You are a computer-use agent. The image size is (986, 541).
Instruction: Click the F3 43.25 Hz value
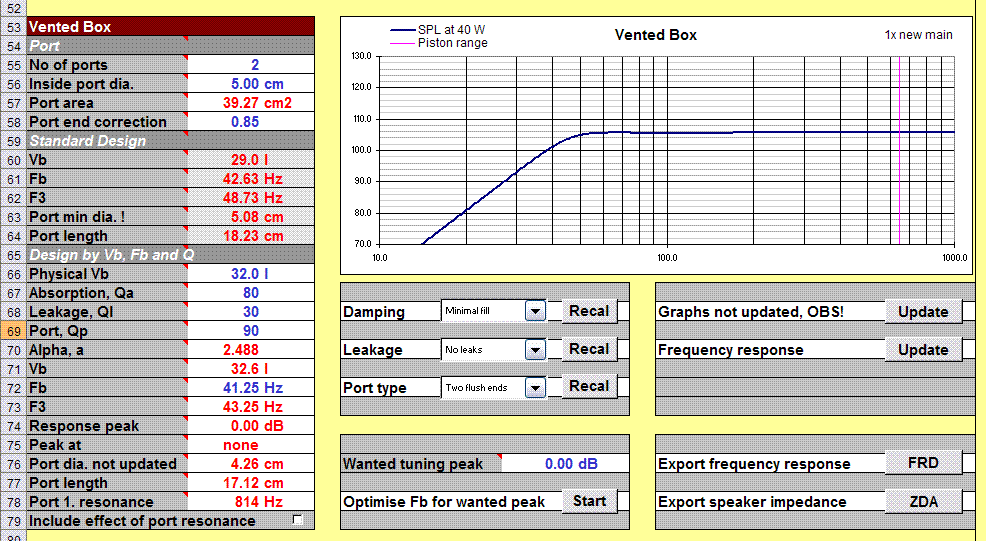pyautogui.click(x=251, y=407)
